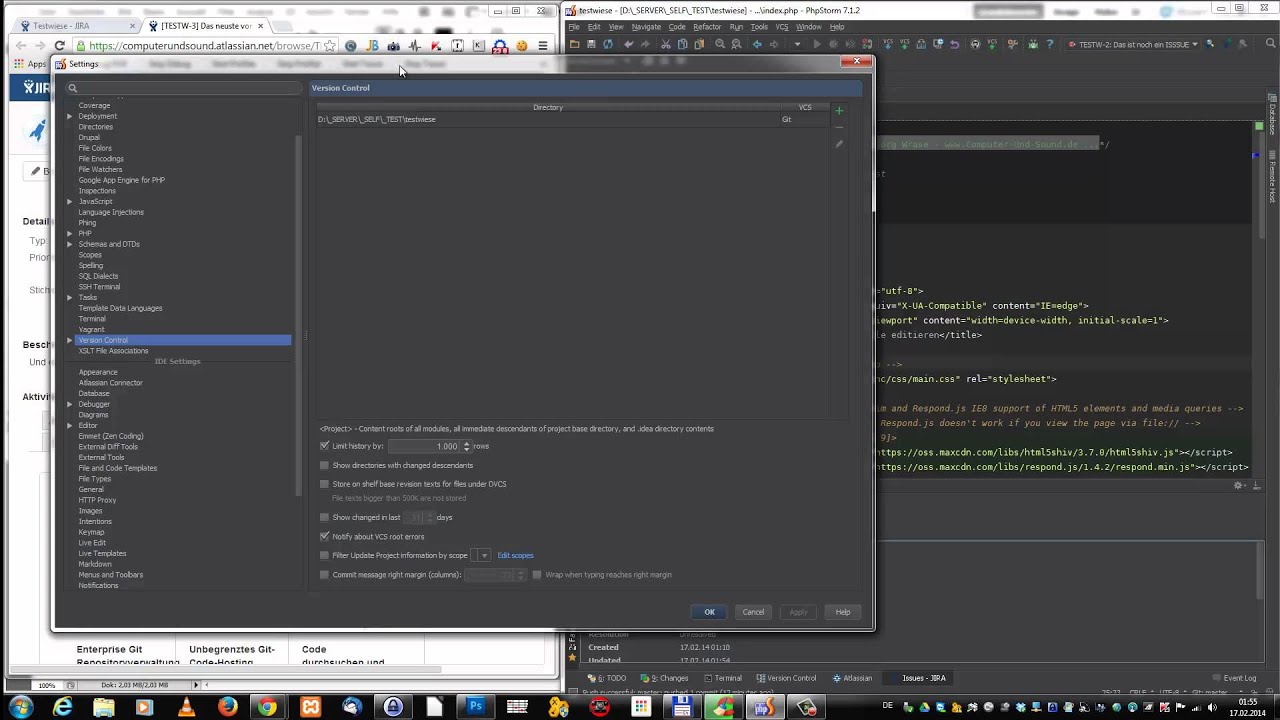
Task: Enable Filter Update Project information by scope
Action: 324,555
